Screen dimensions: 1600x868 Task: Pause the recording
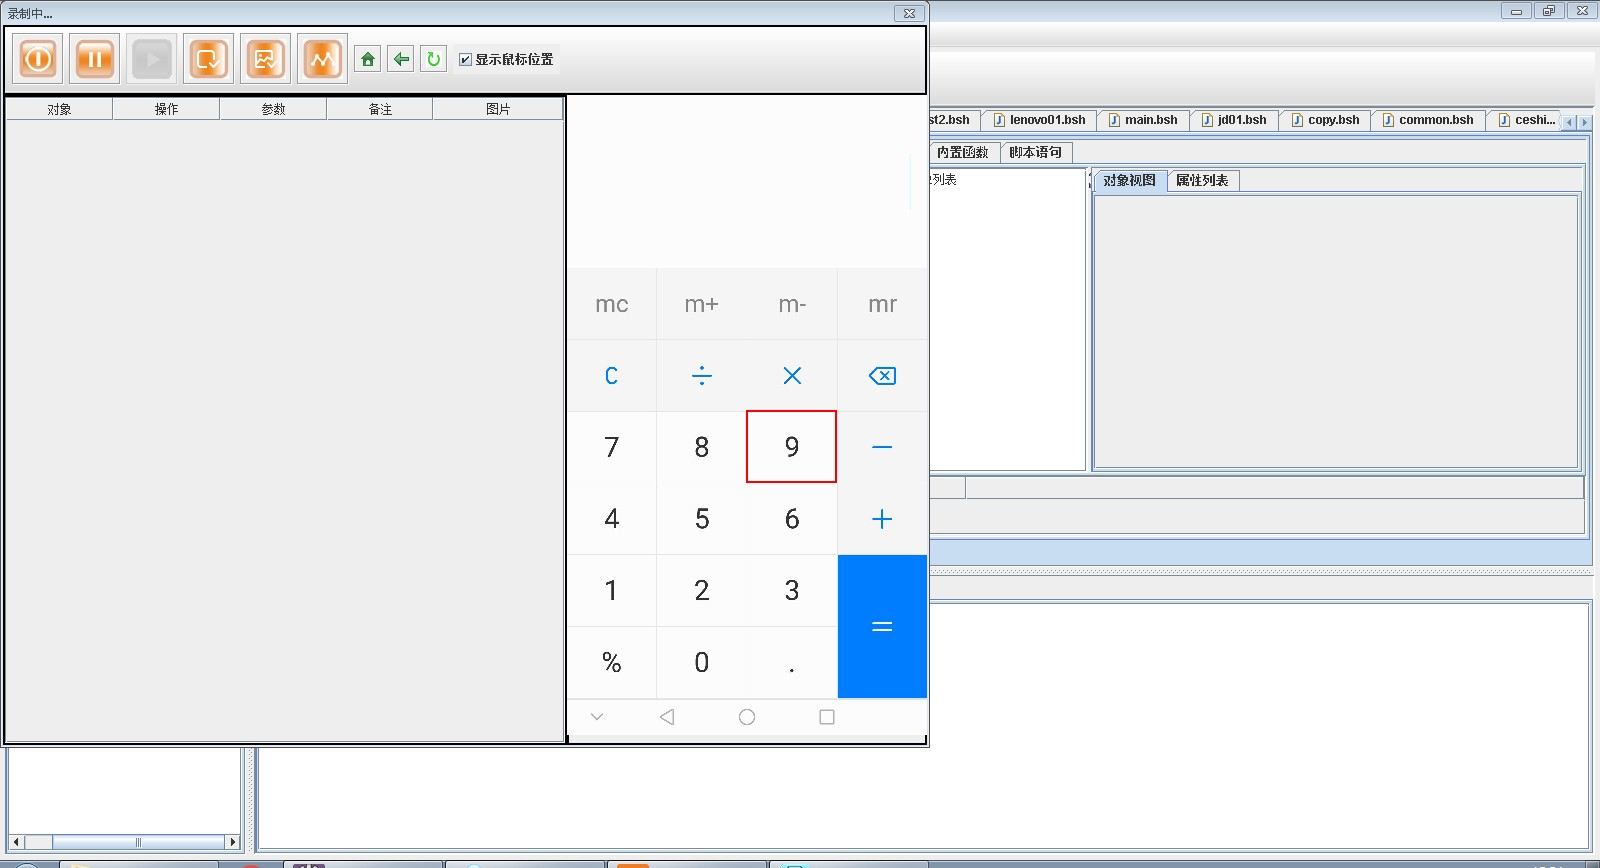coord(95,59)
